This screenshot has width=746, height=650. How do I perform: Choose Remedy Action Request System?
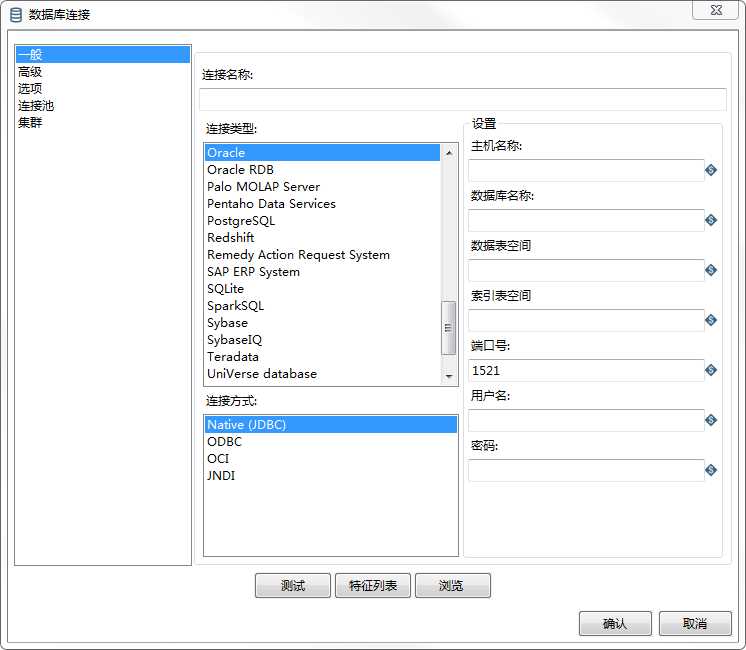323,255
